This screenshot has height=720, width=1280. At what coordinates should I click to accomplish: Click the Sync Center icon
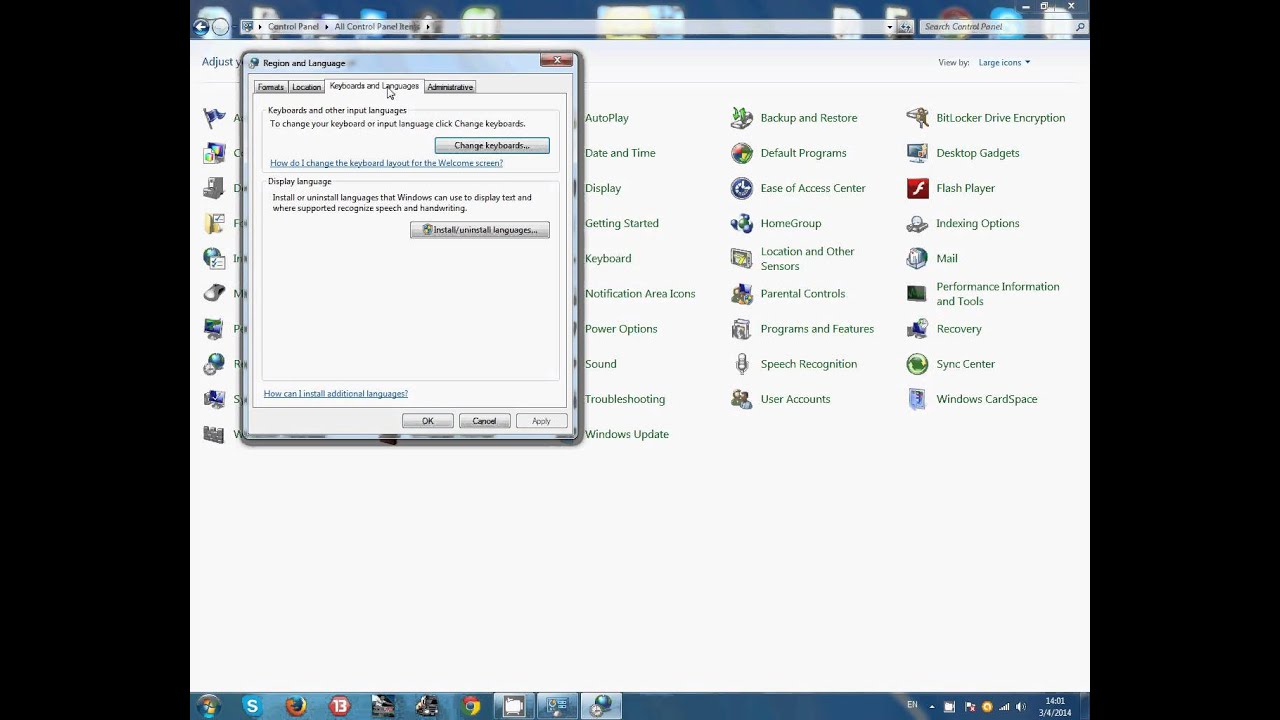click(917, 364)
